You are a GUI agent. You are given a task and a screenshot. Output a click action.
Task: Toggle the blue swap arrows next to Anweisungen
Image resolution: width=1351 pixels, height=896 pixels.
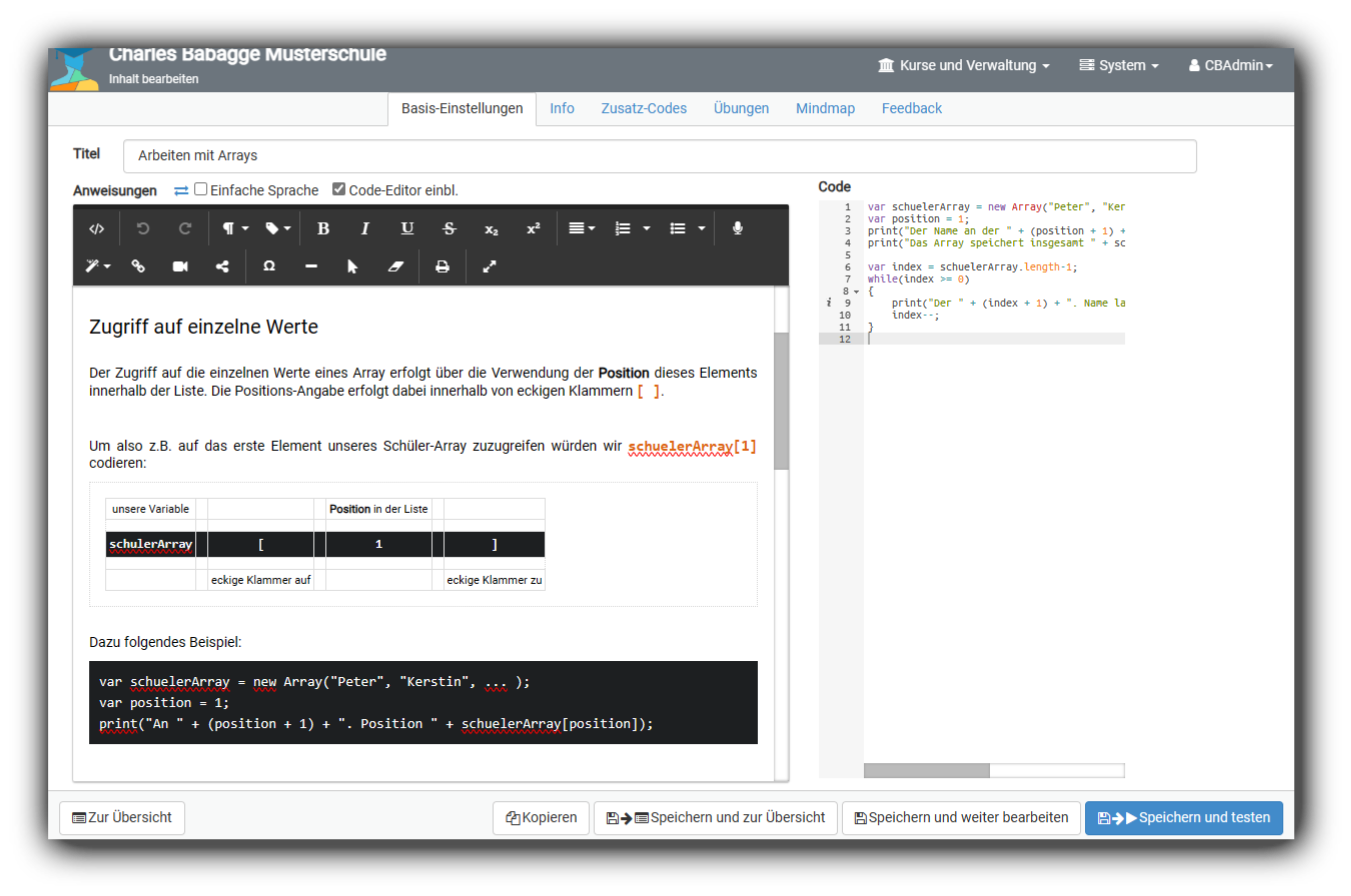[181, 189]
